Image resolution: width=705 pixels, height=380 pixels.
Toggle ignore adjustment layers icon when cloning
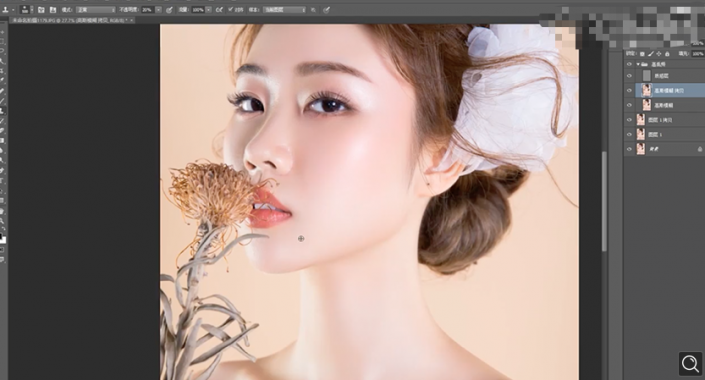click(313, 9)
